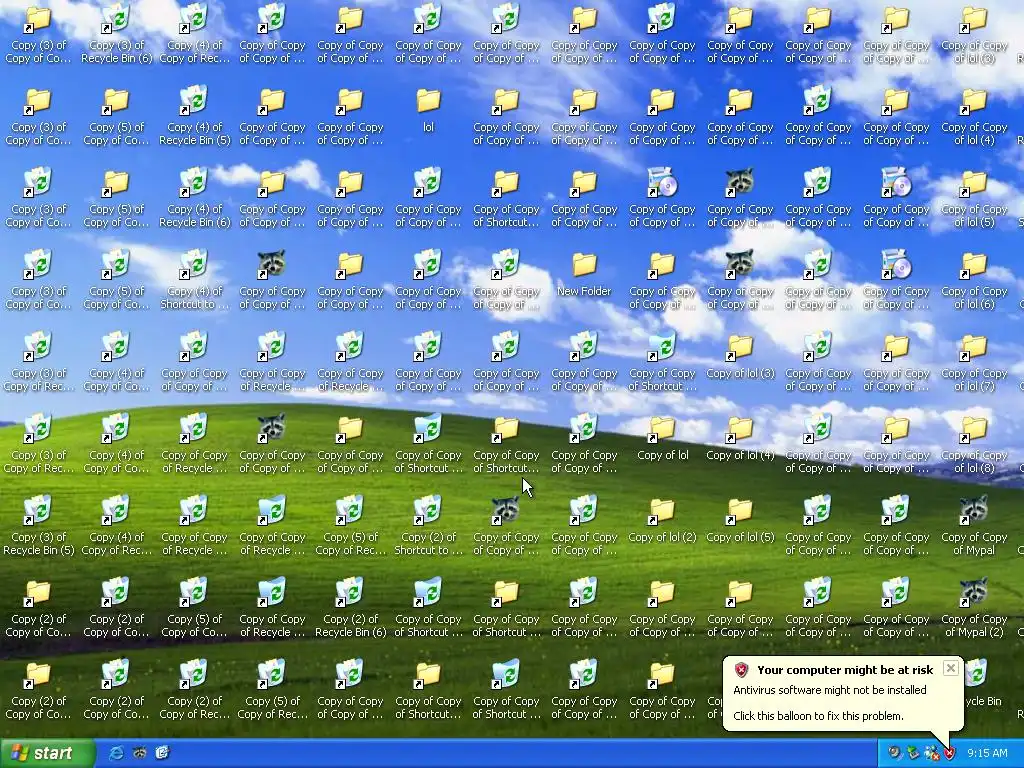1024x768 pixels.
Task: Click the 9:15 AM taskbar clock
Action: (987, 753)
